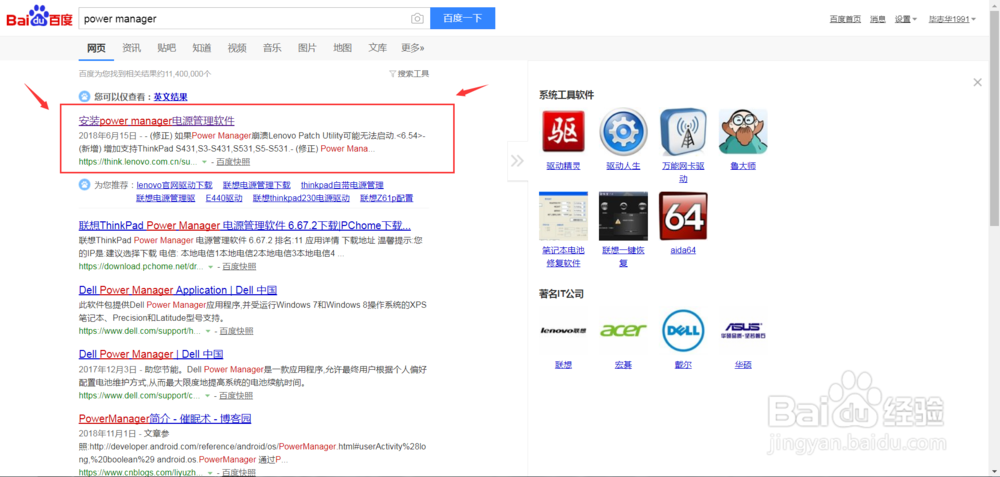This screenshot has height=477, width=1000.
Task: Open 万能网卡驱动 icon
Action: (x=683, y=131)
